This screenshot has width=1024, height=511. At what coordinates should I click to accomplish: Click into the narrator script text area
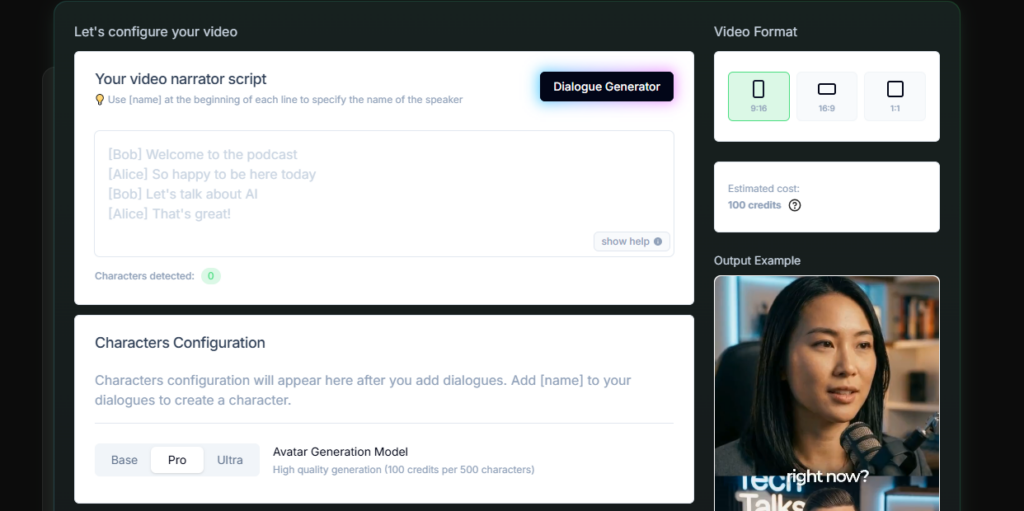384,193
